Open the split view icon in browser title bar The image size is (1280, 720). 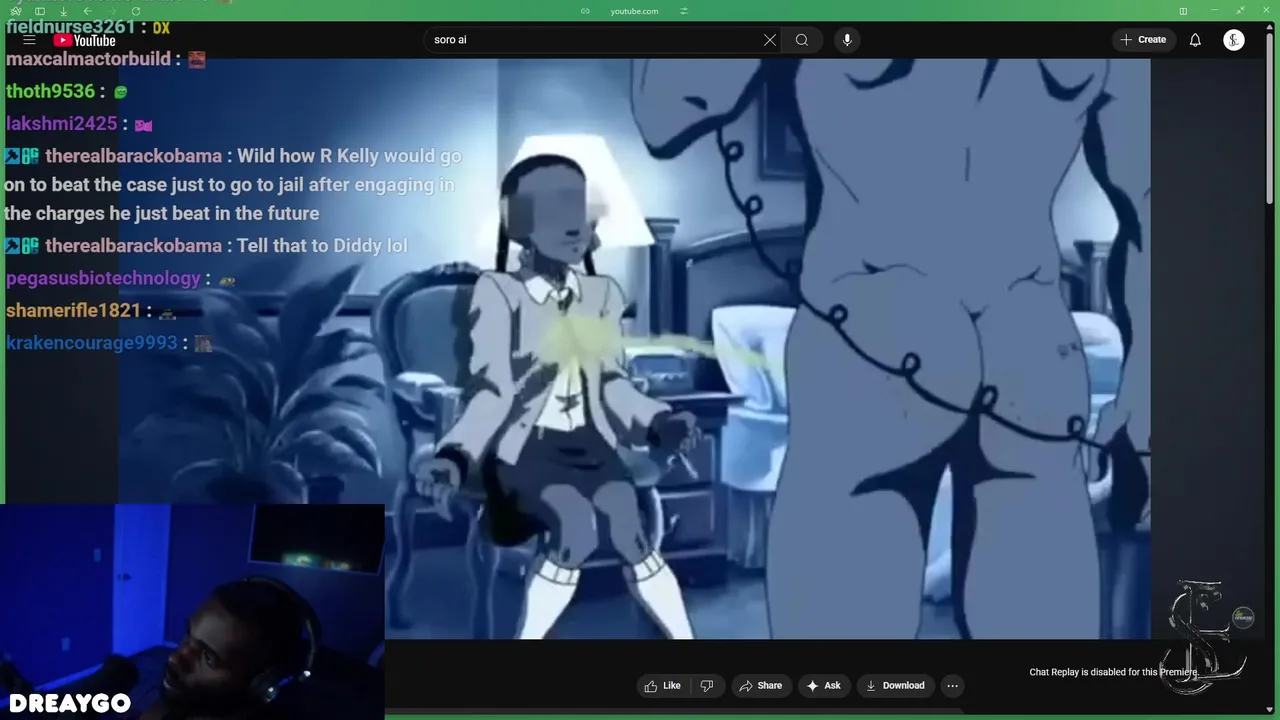pos(1183,11)
